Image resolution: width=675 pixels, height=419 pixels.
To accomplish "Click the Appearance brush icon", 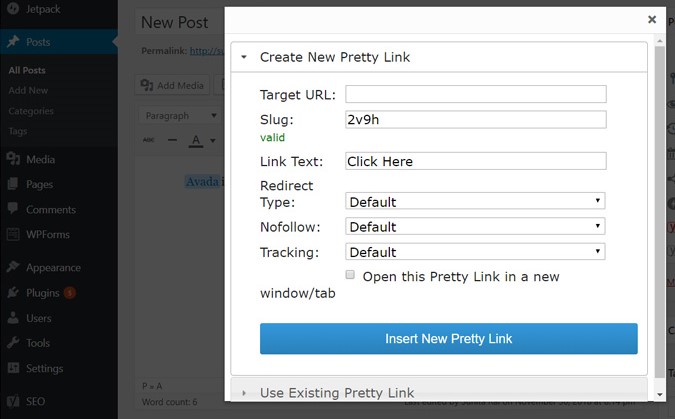I will pos(12,267).
